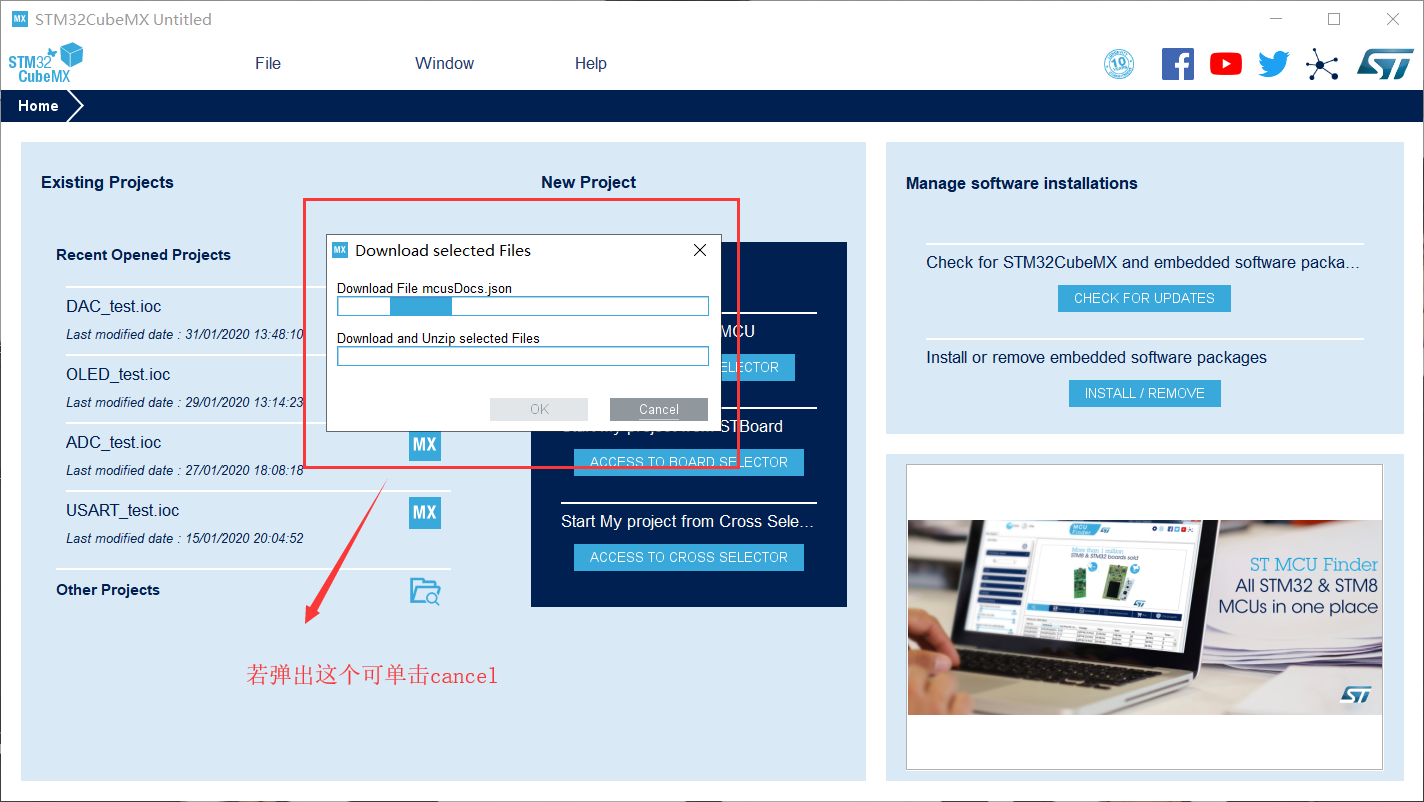The width and height of the screenshot is (1424, 802).
Task: Click the ST community network icon
Action: 1322,65
